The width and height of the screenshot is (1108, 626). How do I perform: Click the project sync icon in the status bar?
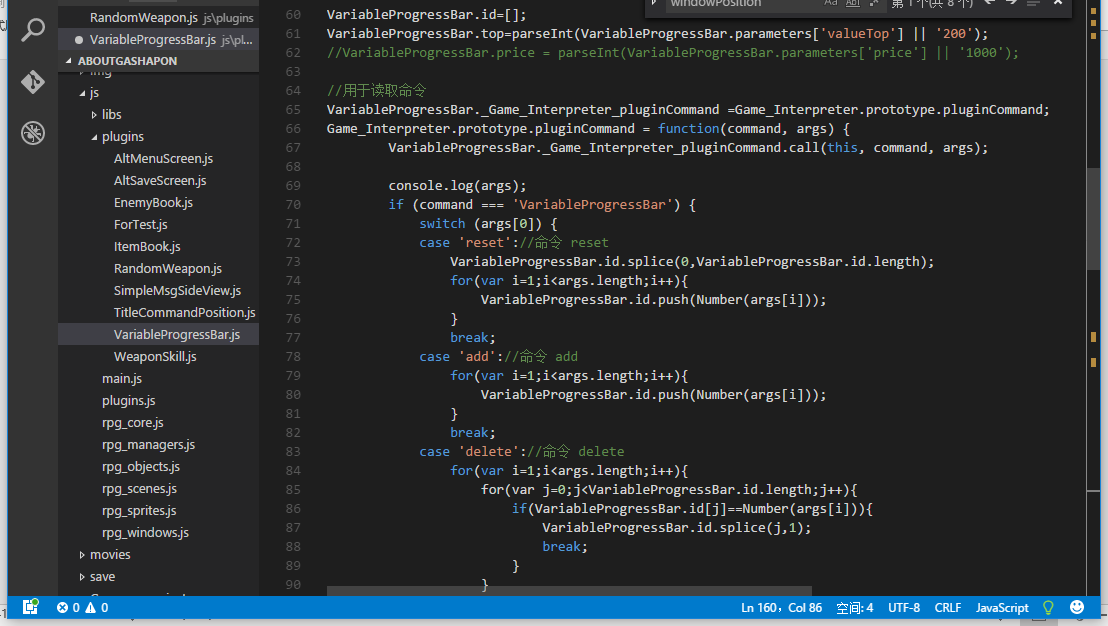pos(30,607)
